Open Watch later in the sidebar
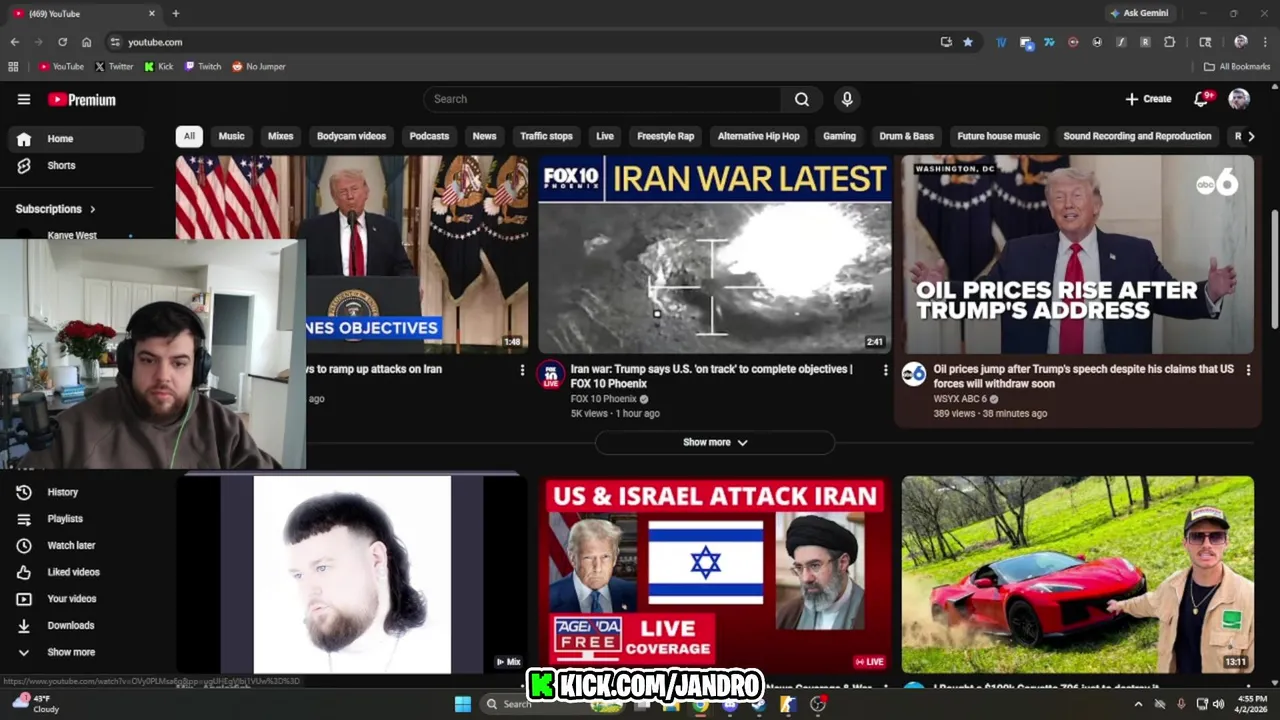Viewport: 1280px width, 720px height. point(71,545)
